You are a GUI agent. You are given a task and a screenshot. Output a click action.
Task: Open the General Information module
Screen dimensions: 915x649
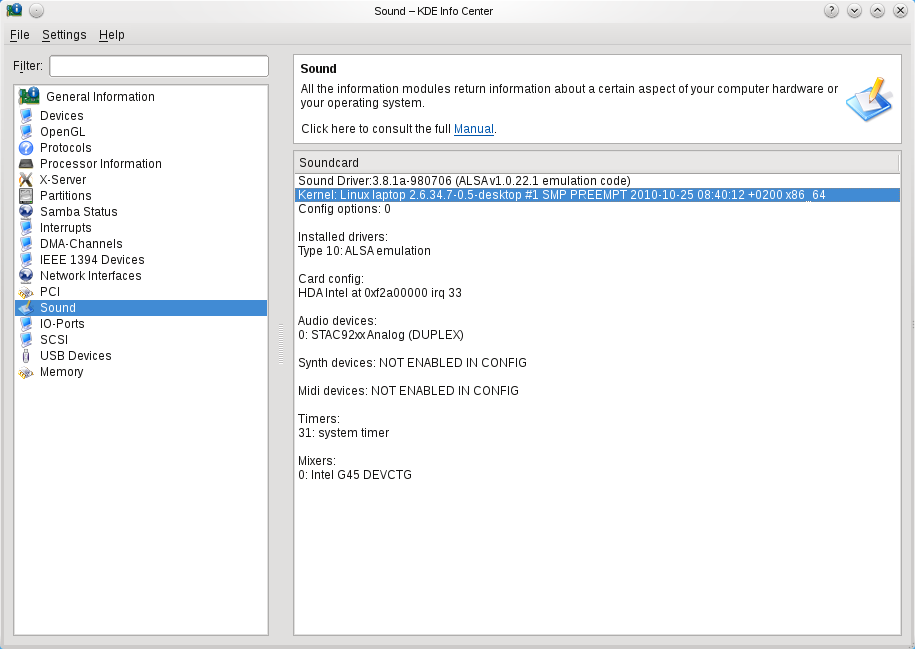coord(100,96)
